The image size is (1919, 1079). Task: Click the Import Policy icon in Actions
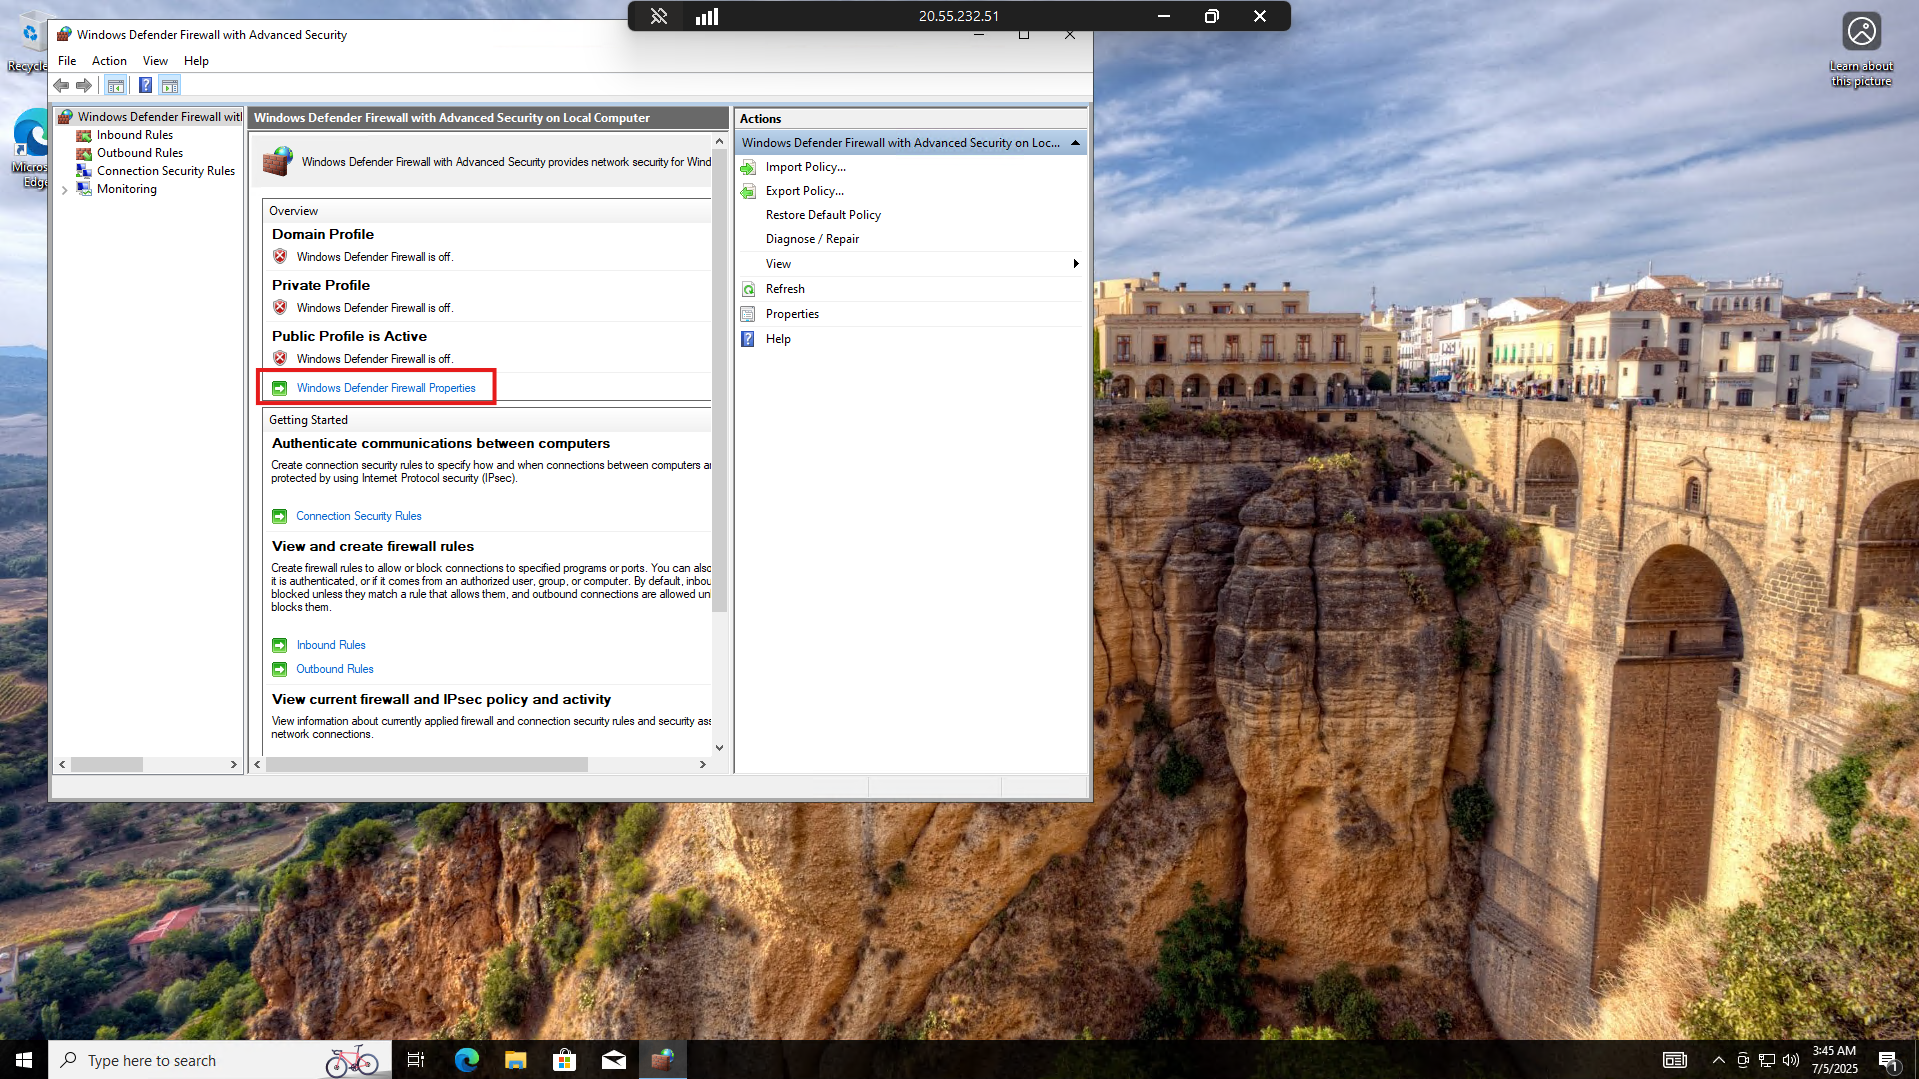pos(748,167)
